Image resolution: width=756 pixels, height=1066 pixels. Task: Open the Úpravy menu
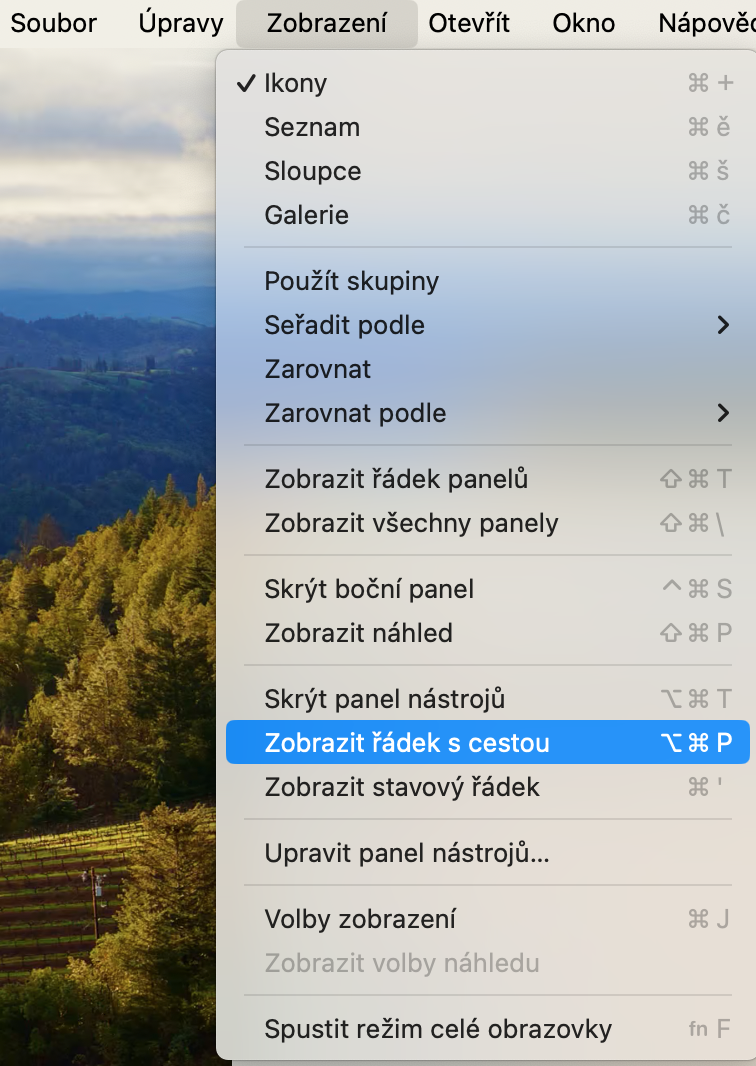pyautogui.click(x=181, y=23)
